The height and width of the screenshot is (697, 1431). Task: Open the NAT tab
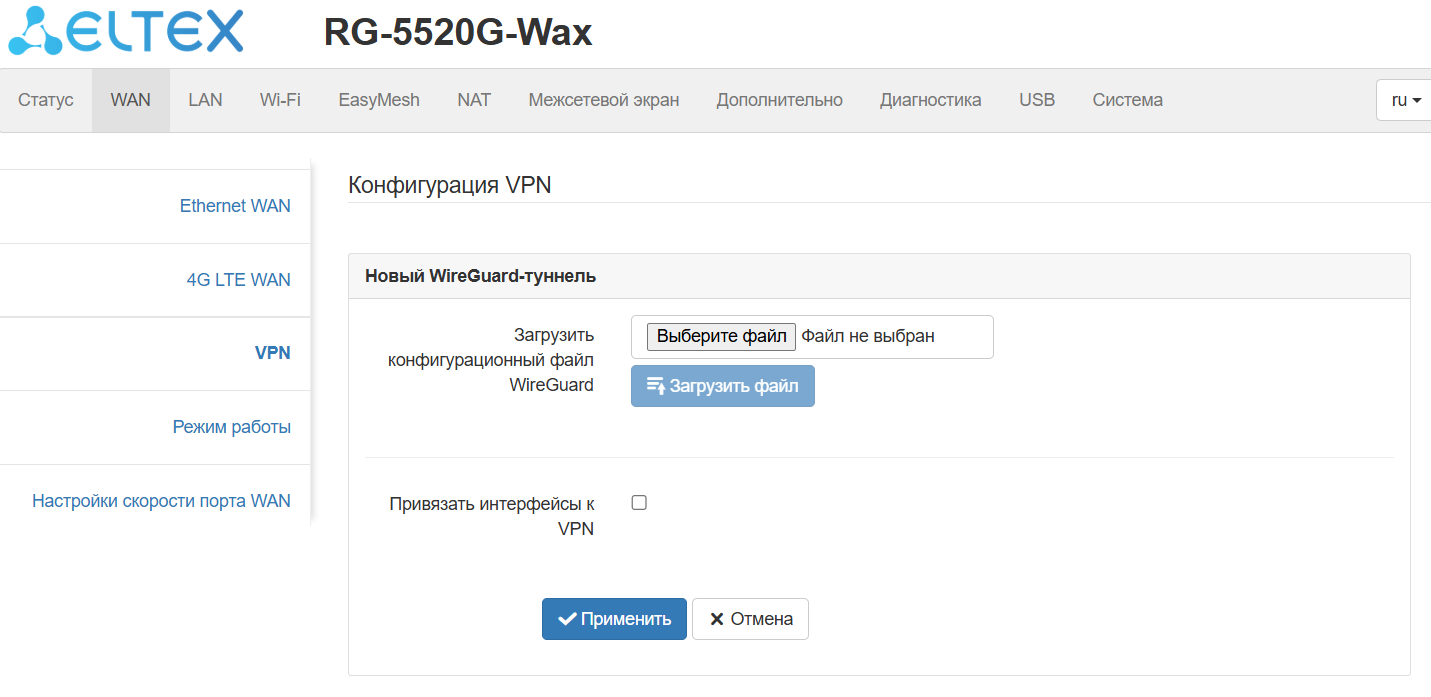474,100
